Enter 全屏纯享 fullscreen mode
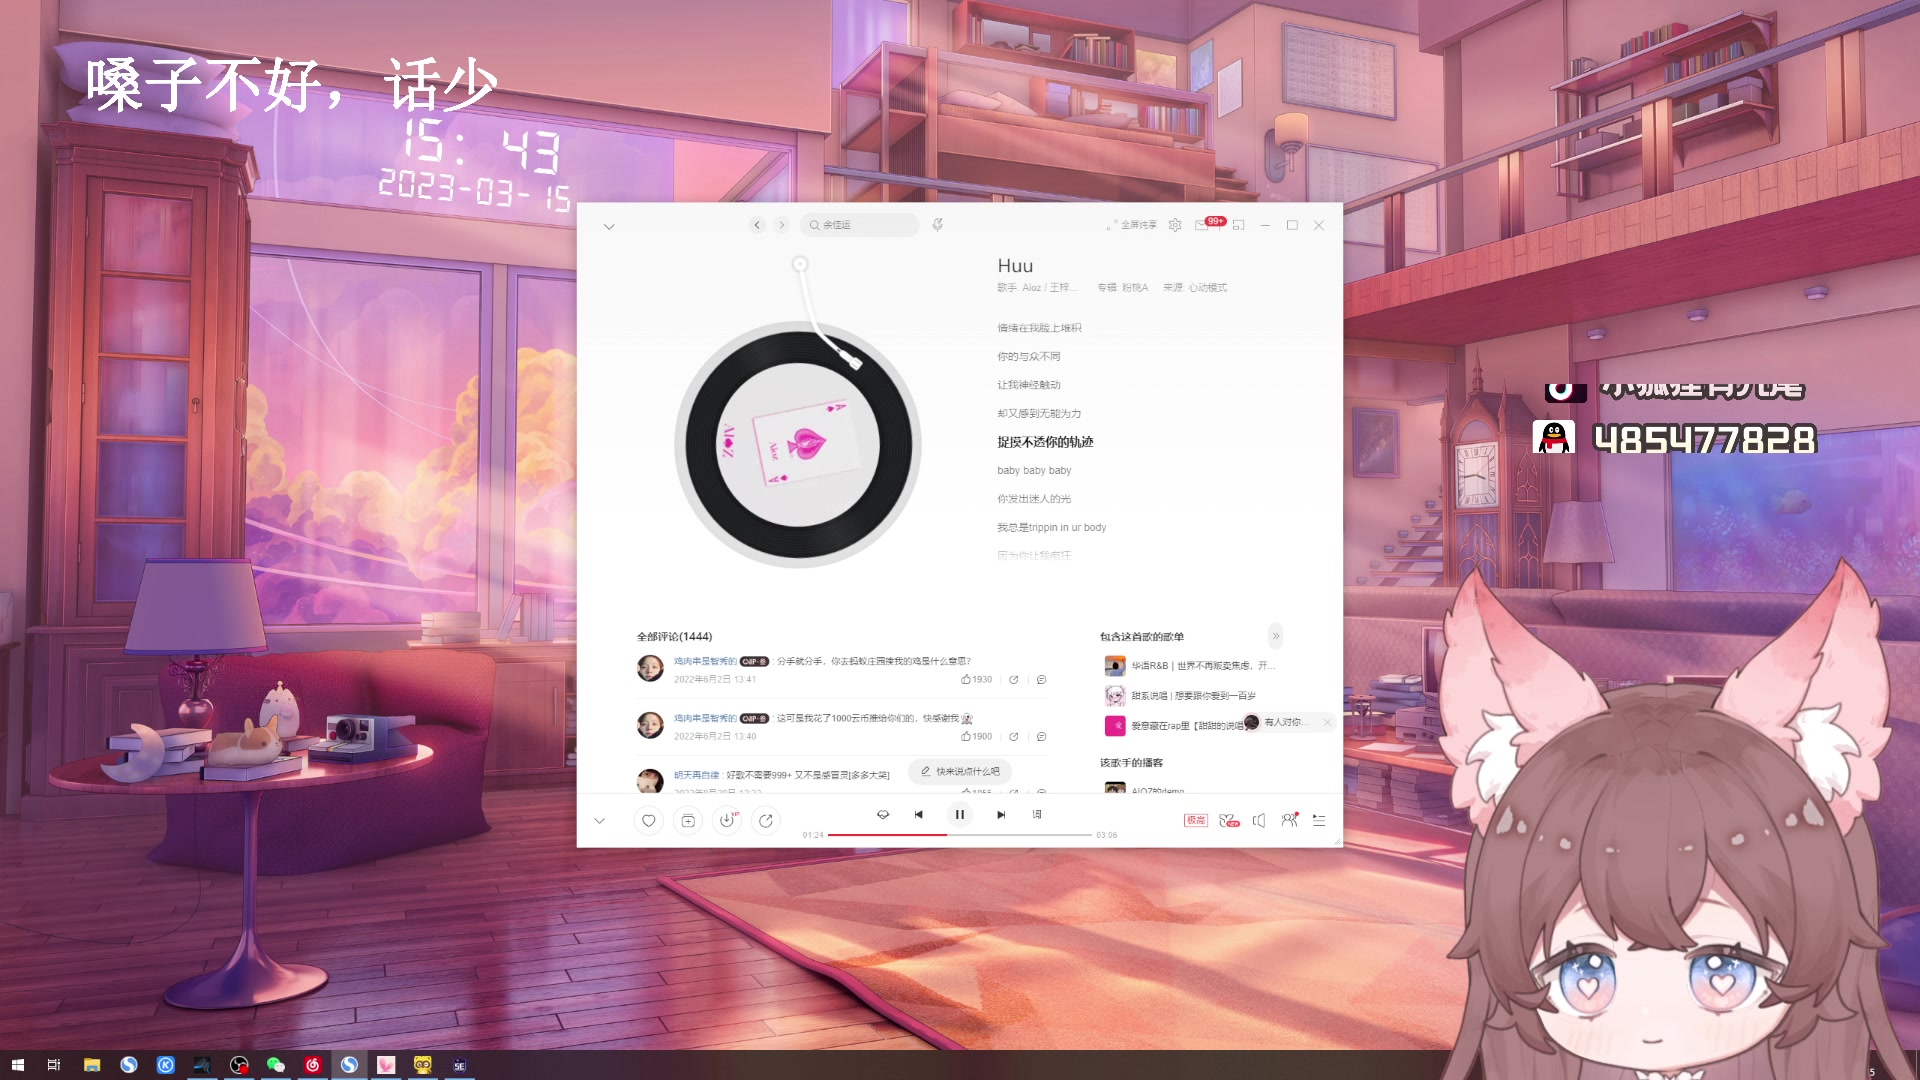The width and height of the screenshot is (1920, 1080). tap(1132, 225)
